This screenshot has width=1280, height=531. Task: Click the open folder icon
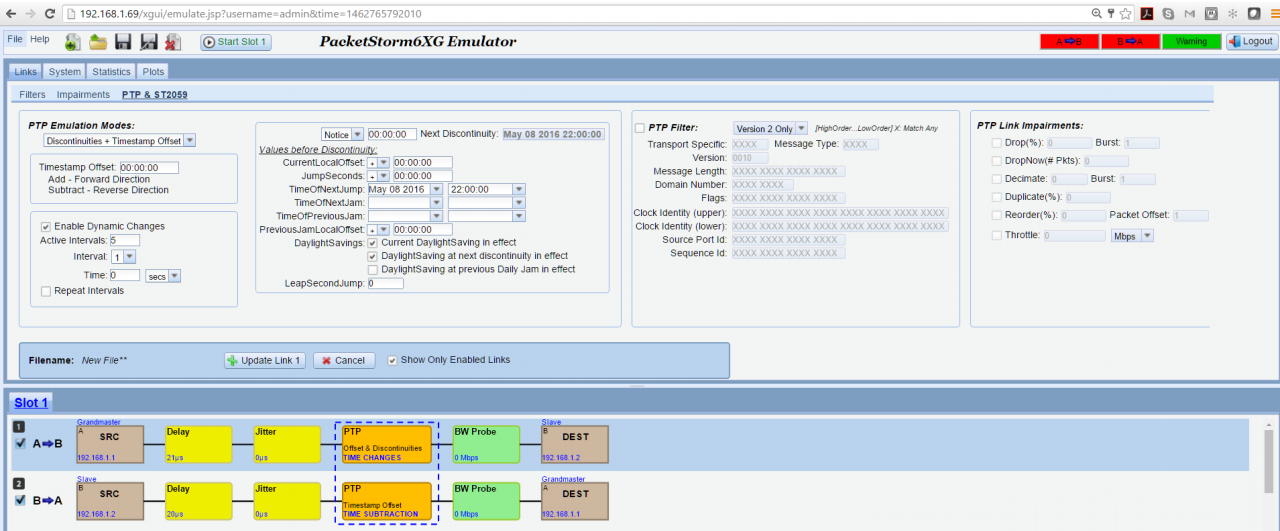coord(98,42)
